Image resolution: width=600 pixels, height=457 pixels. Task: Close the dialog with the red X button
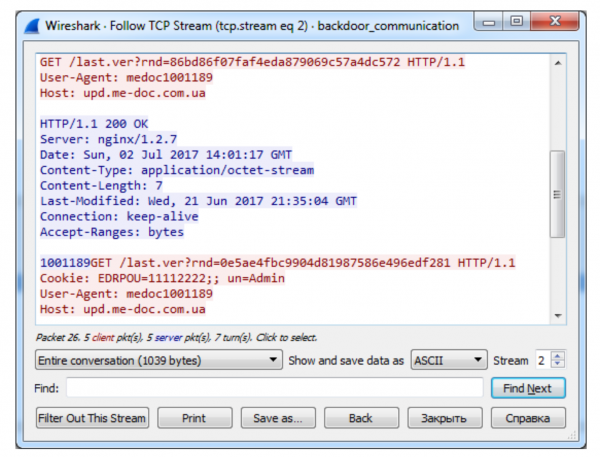coord(554,21)
